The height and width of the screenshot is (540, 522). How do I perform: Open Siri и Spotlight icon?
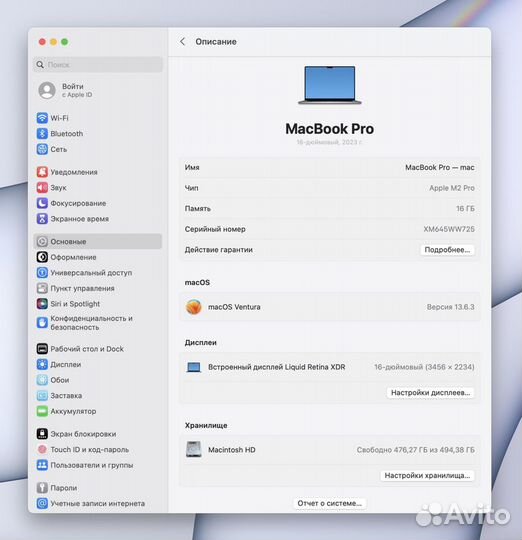pyautogui.click(x=42, y=304)
